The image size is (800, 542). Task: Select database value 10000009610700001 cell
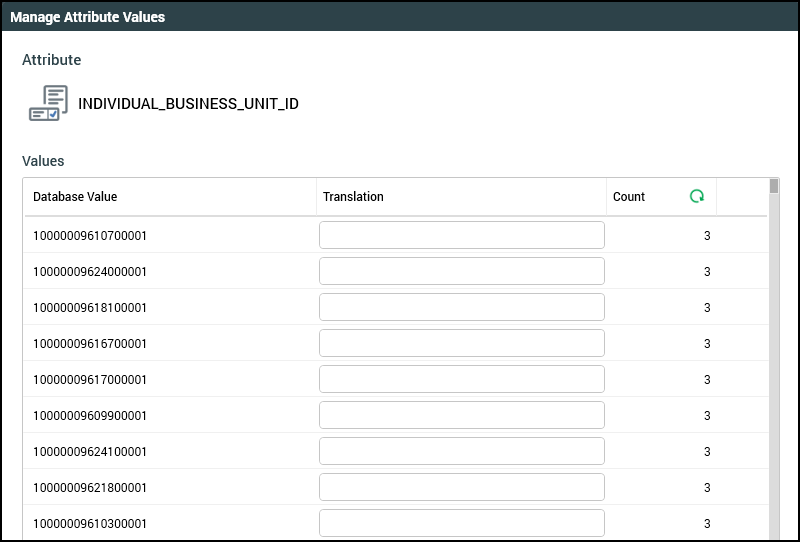(x=90, y=236)
